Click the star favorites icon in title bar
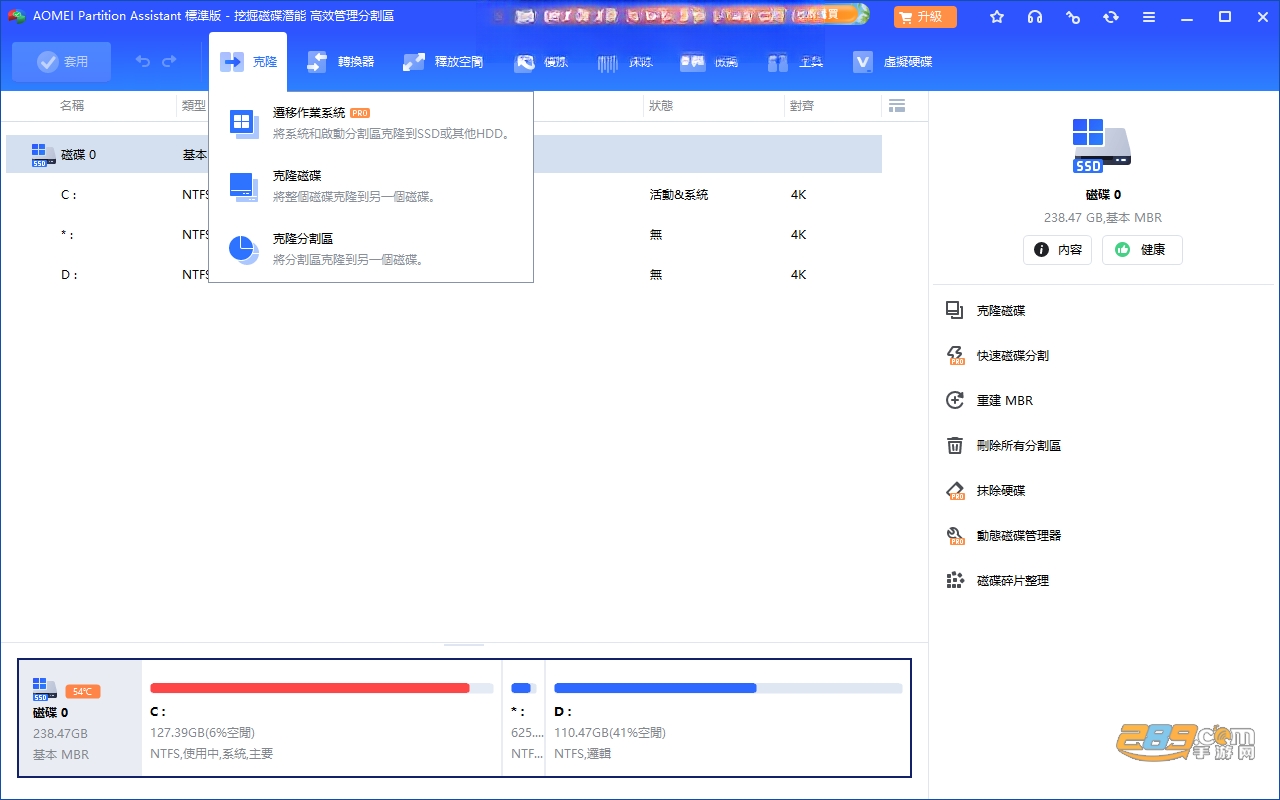Image resolution: width=1280 pixels, height=800 pixels. [x=997, y=17]
